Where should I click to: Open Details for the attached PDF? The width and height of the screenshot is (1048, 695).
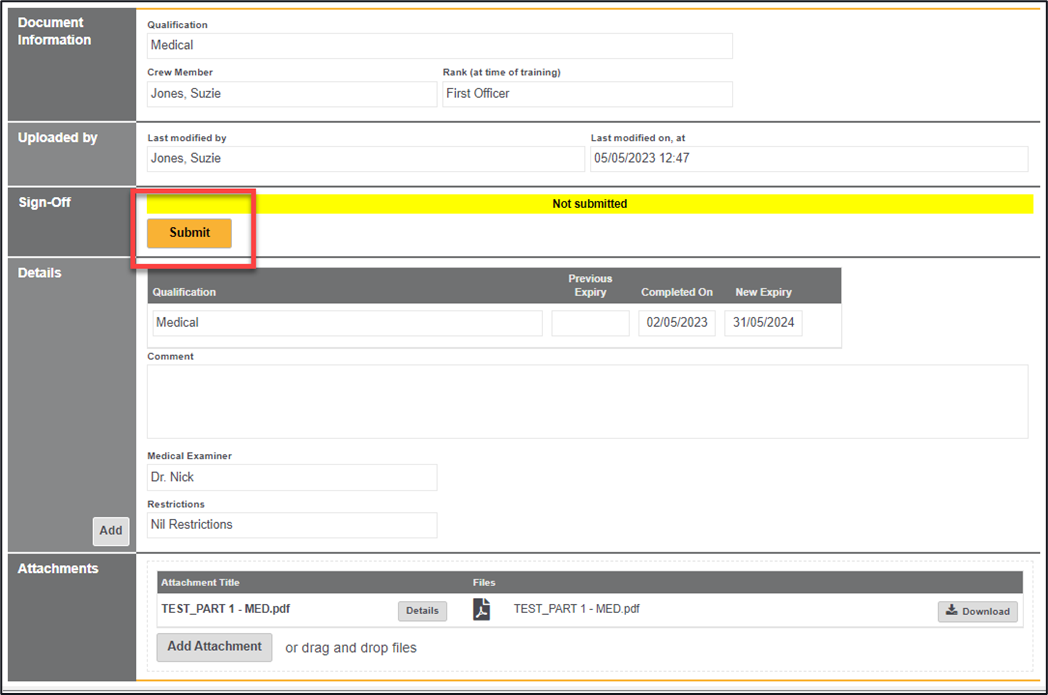pyautogui.click(x=422, y=611)
